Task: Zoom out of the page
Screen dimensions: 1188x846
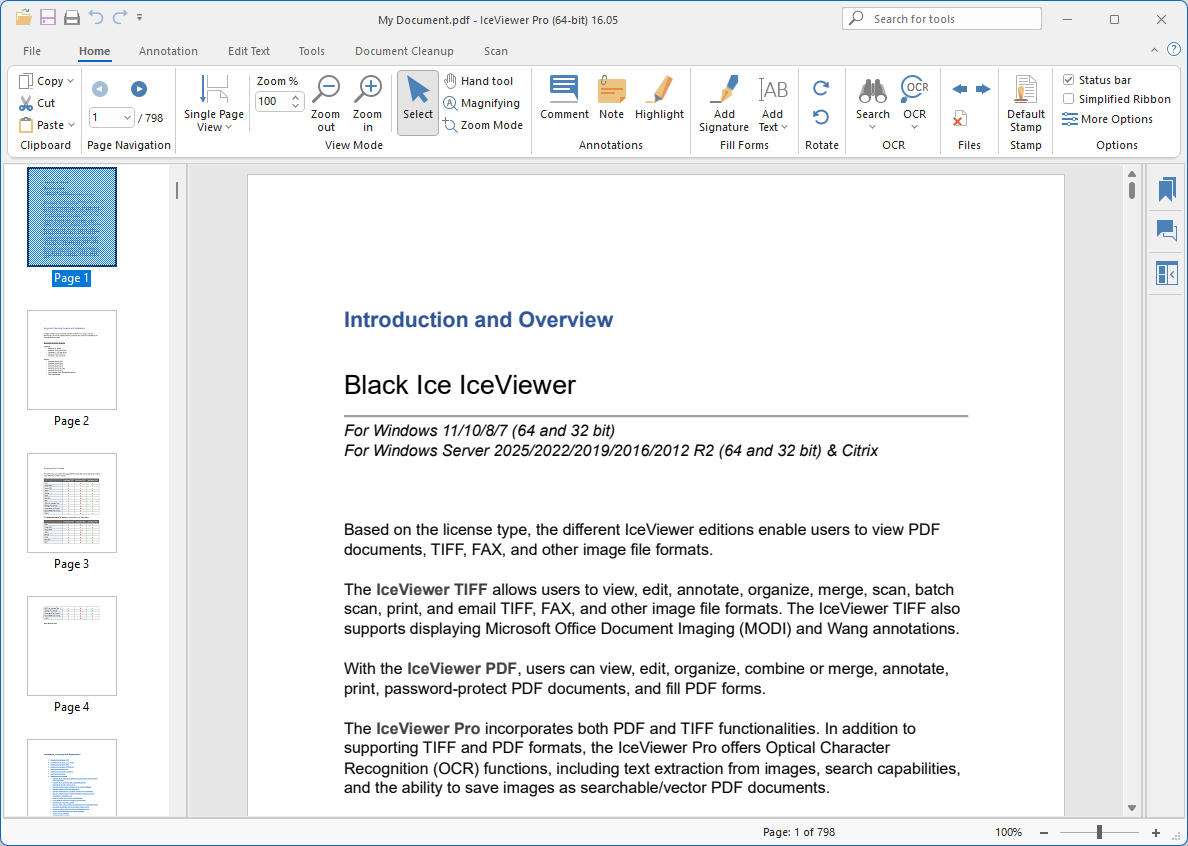Action: point(326,104)
